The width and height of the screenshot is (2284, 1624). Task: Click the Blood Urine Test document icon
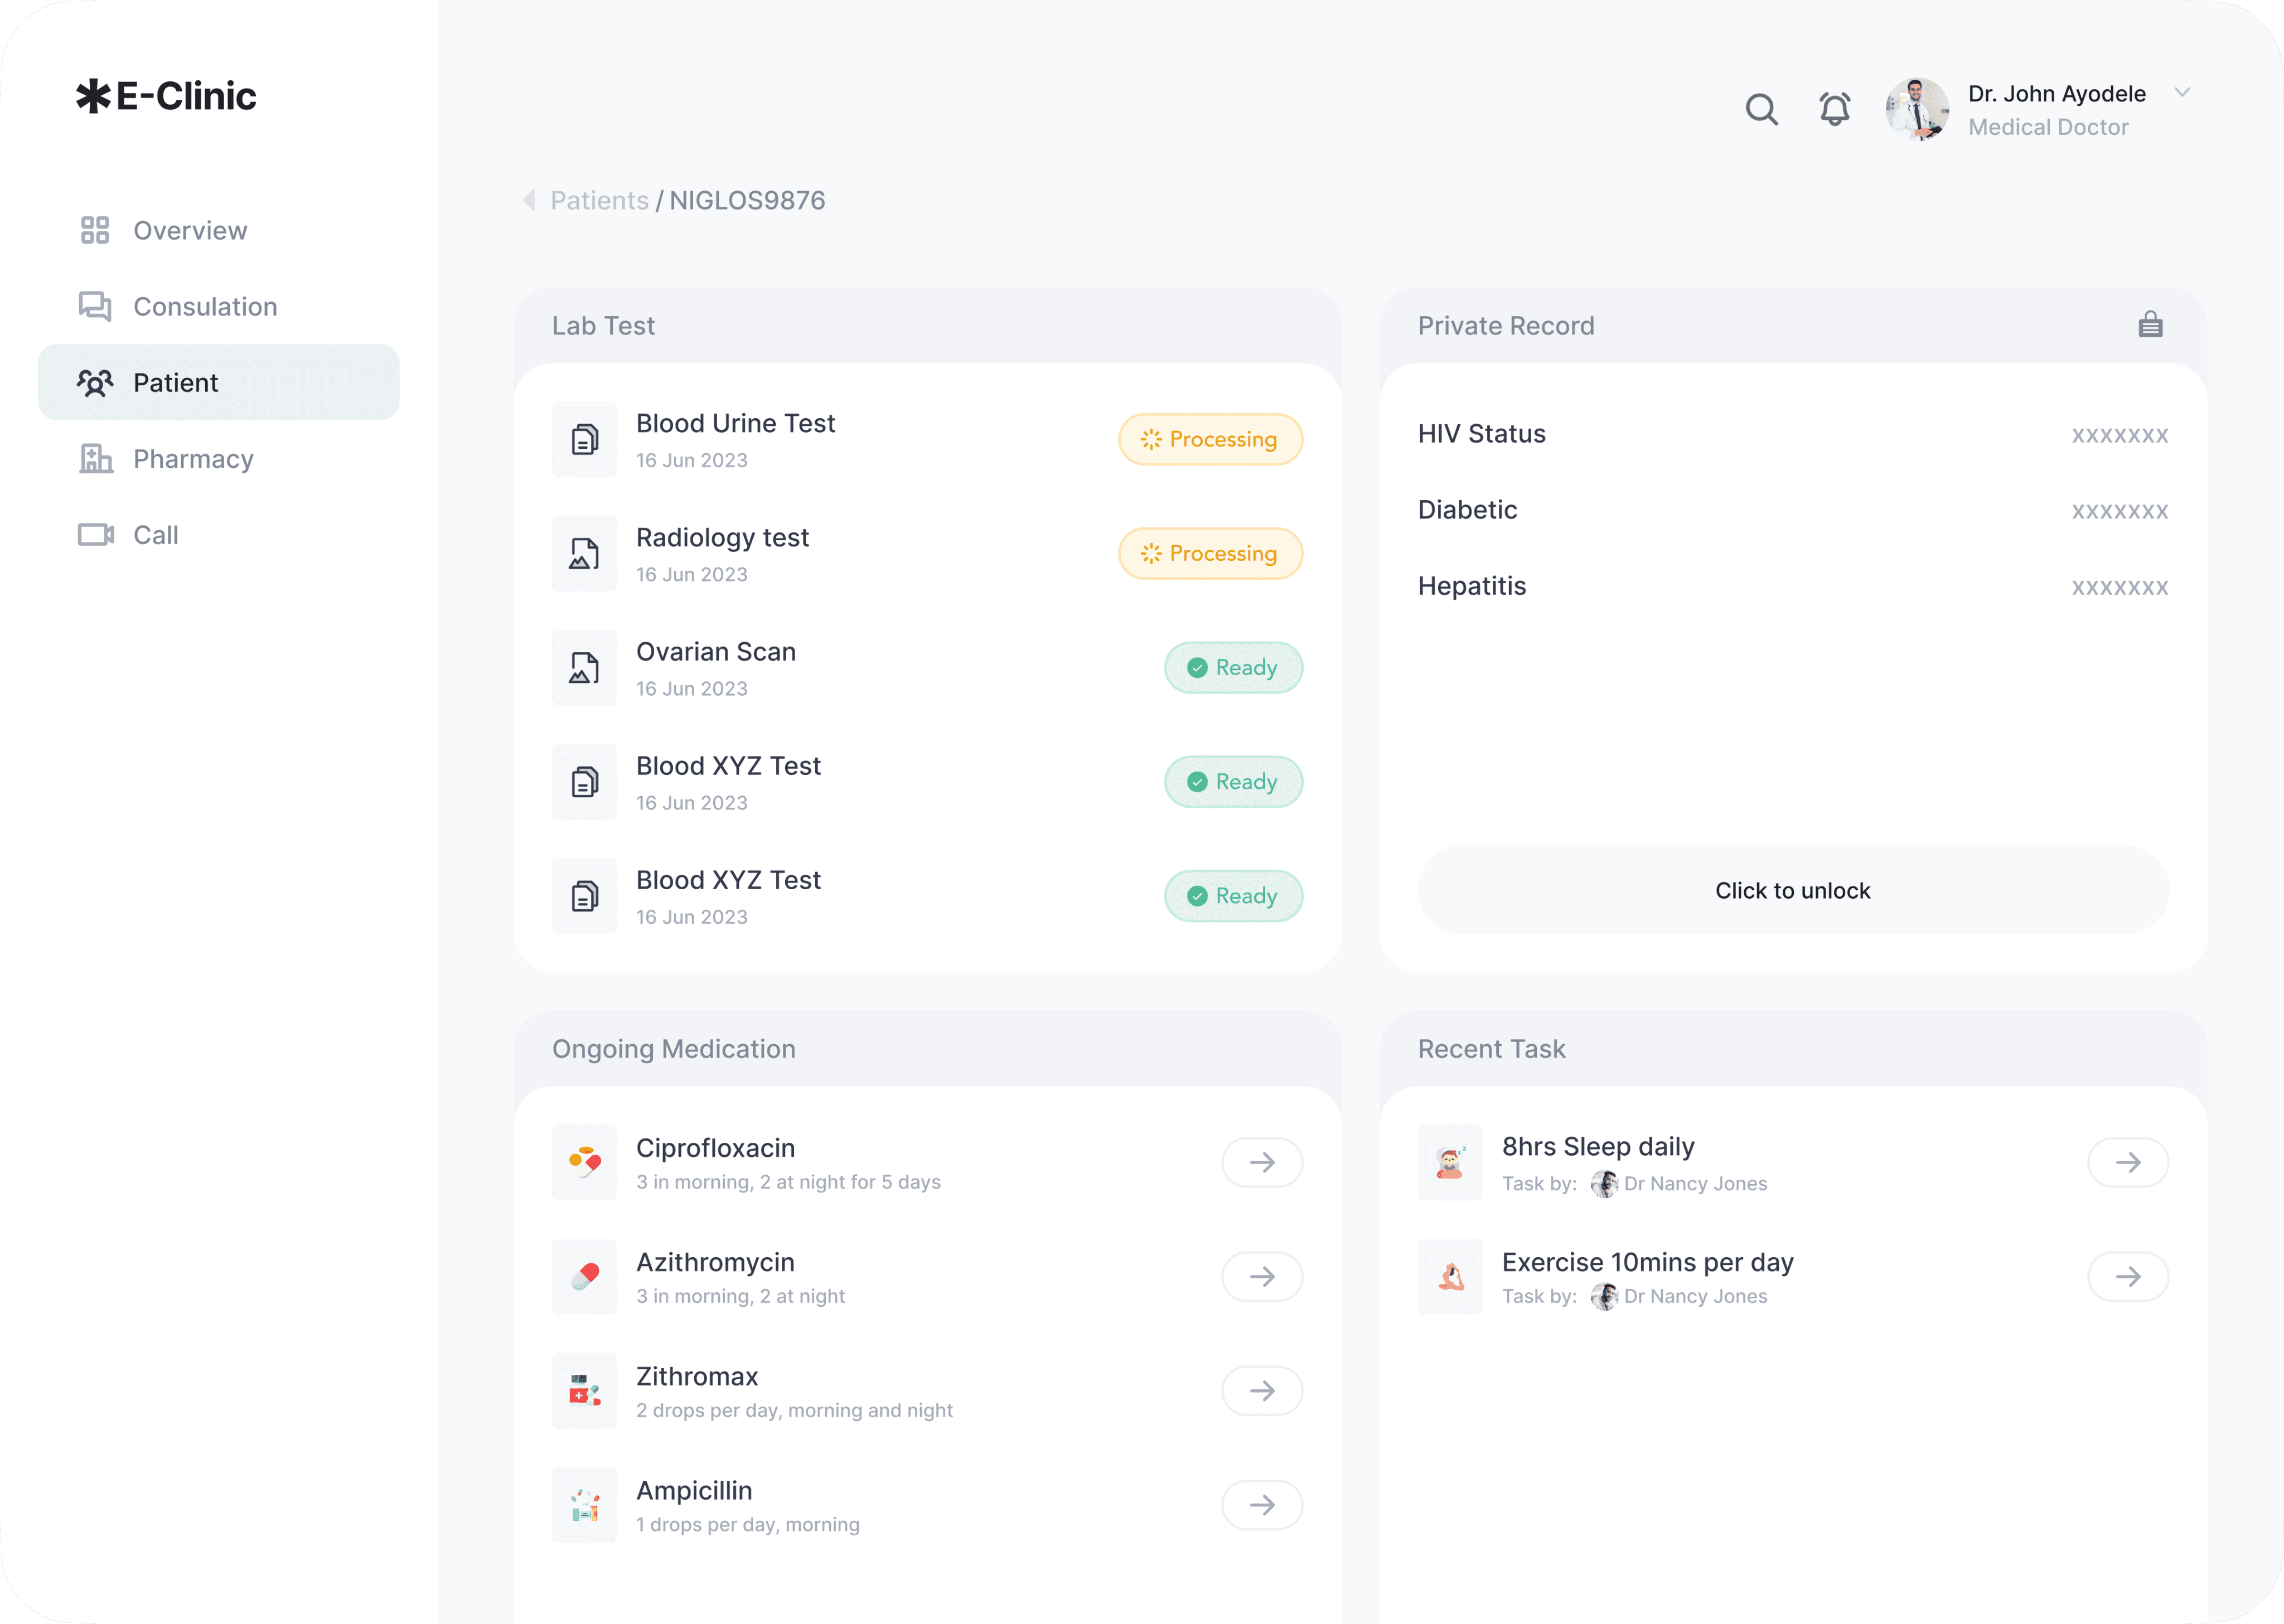click(x=585, y=440)
